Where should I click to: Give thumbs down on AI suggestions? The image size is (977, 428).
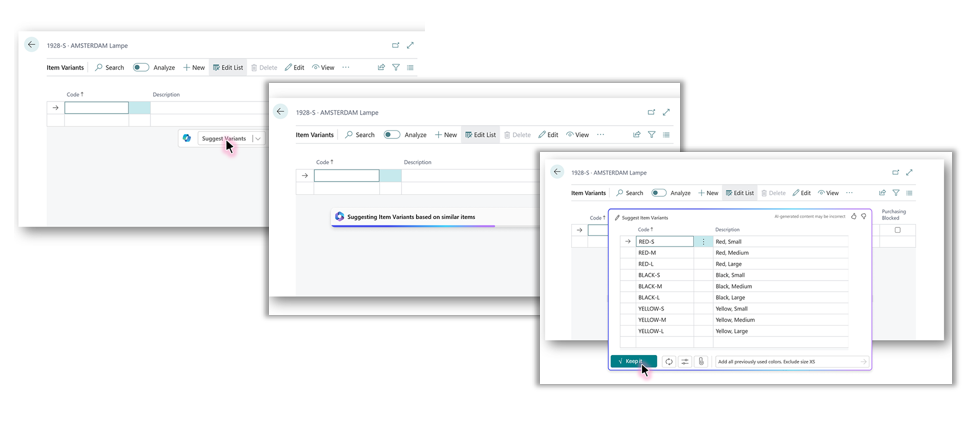[864, 216]
